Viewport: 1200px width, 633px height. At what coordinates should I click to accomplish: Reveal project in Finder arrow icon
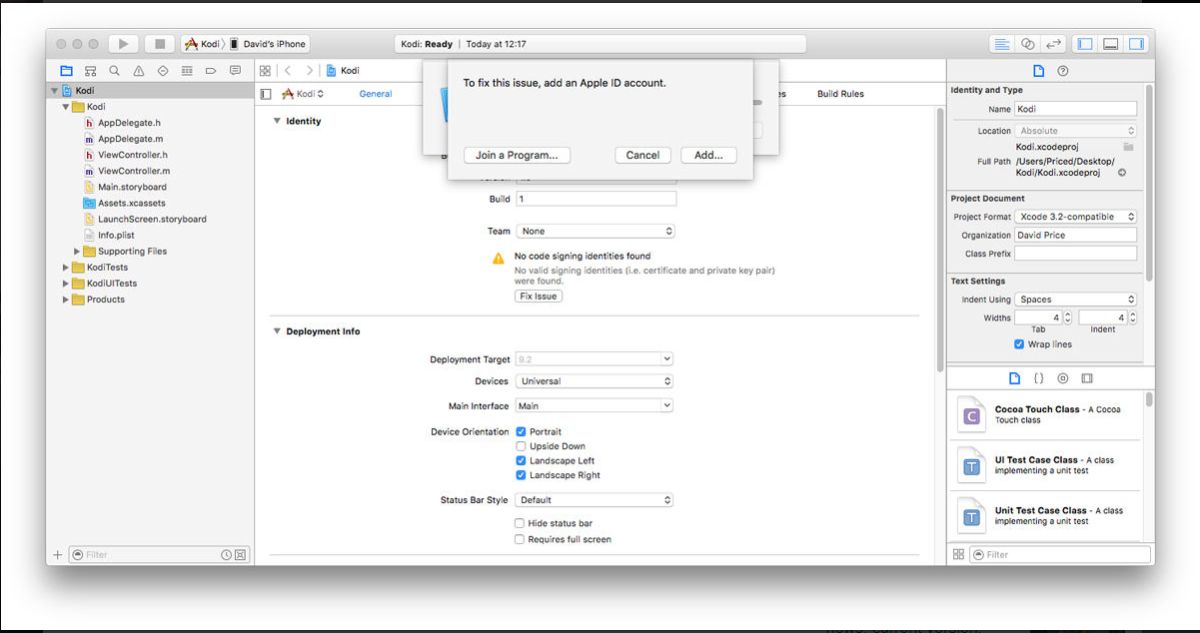[x=1122, y=173]
